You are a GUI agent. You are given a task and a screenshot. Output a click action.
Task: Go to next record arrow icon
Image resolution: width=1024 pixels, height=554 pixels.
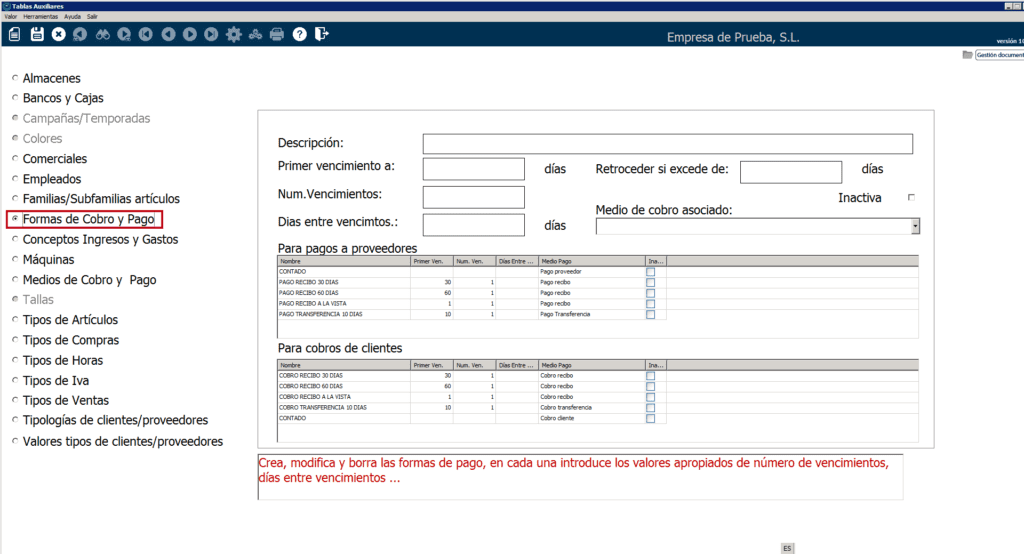[190, 35]
